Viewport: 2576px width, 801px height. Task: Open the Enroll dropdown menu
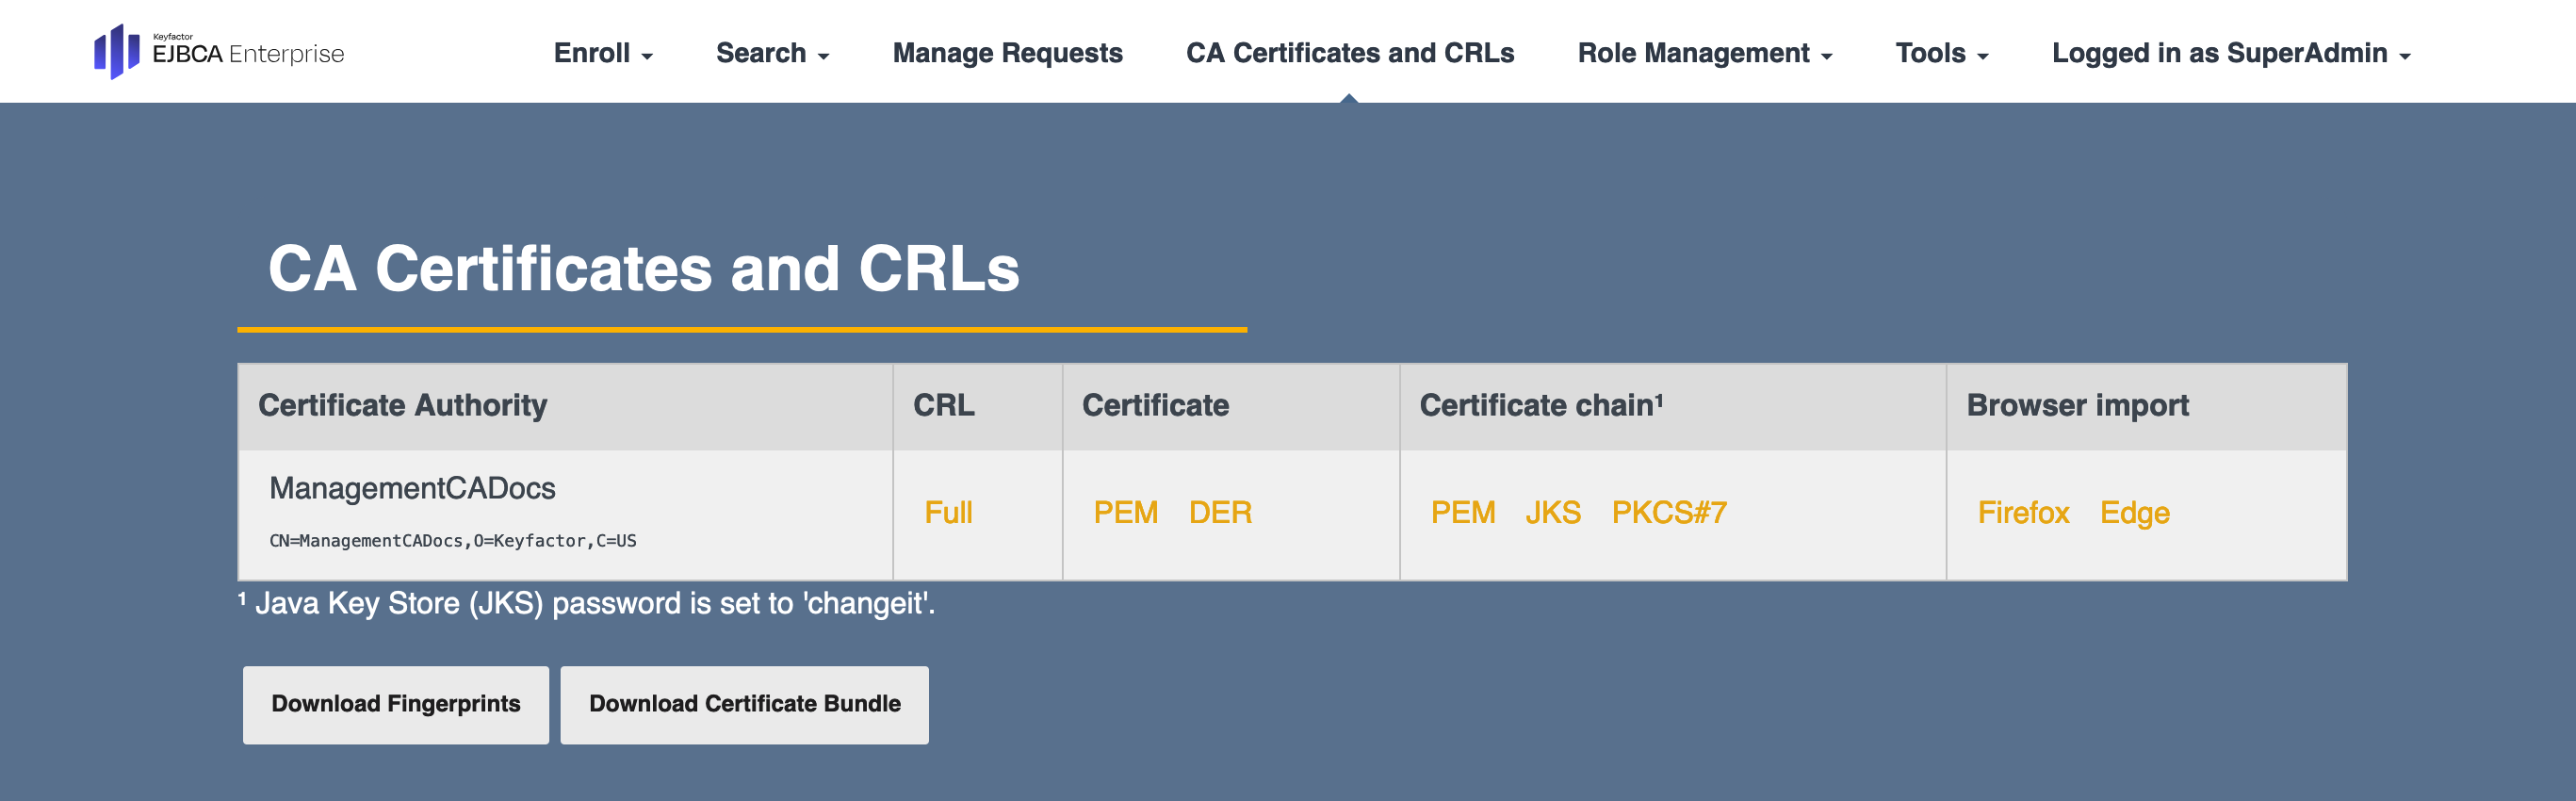coord(602,53)
